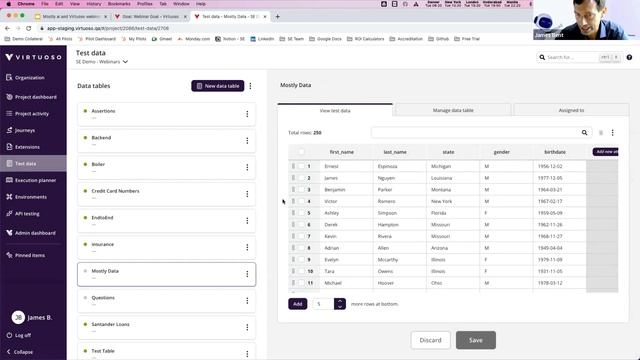
Task: Click browser back arrow
Action: pyautogui.click(x=7, y=28)
